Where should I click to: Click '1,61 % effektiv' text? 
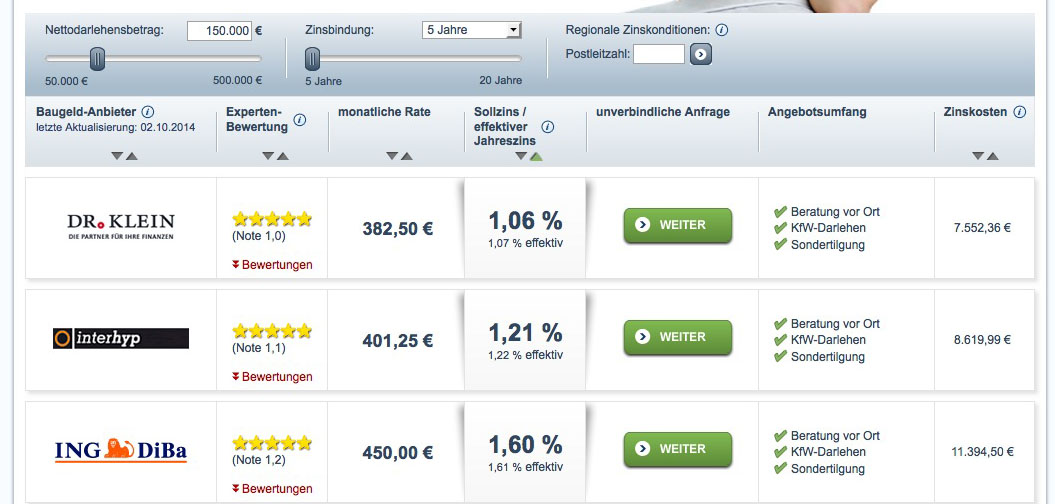coord(525,467)
